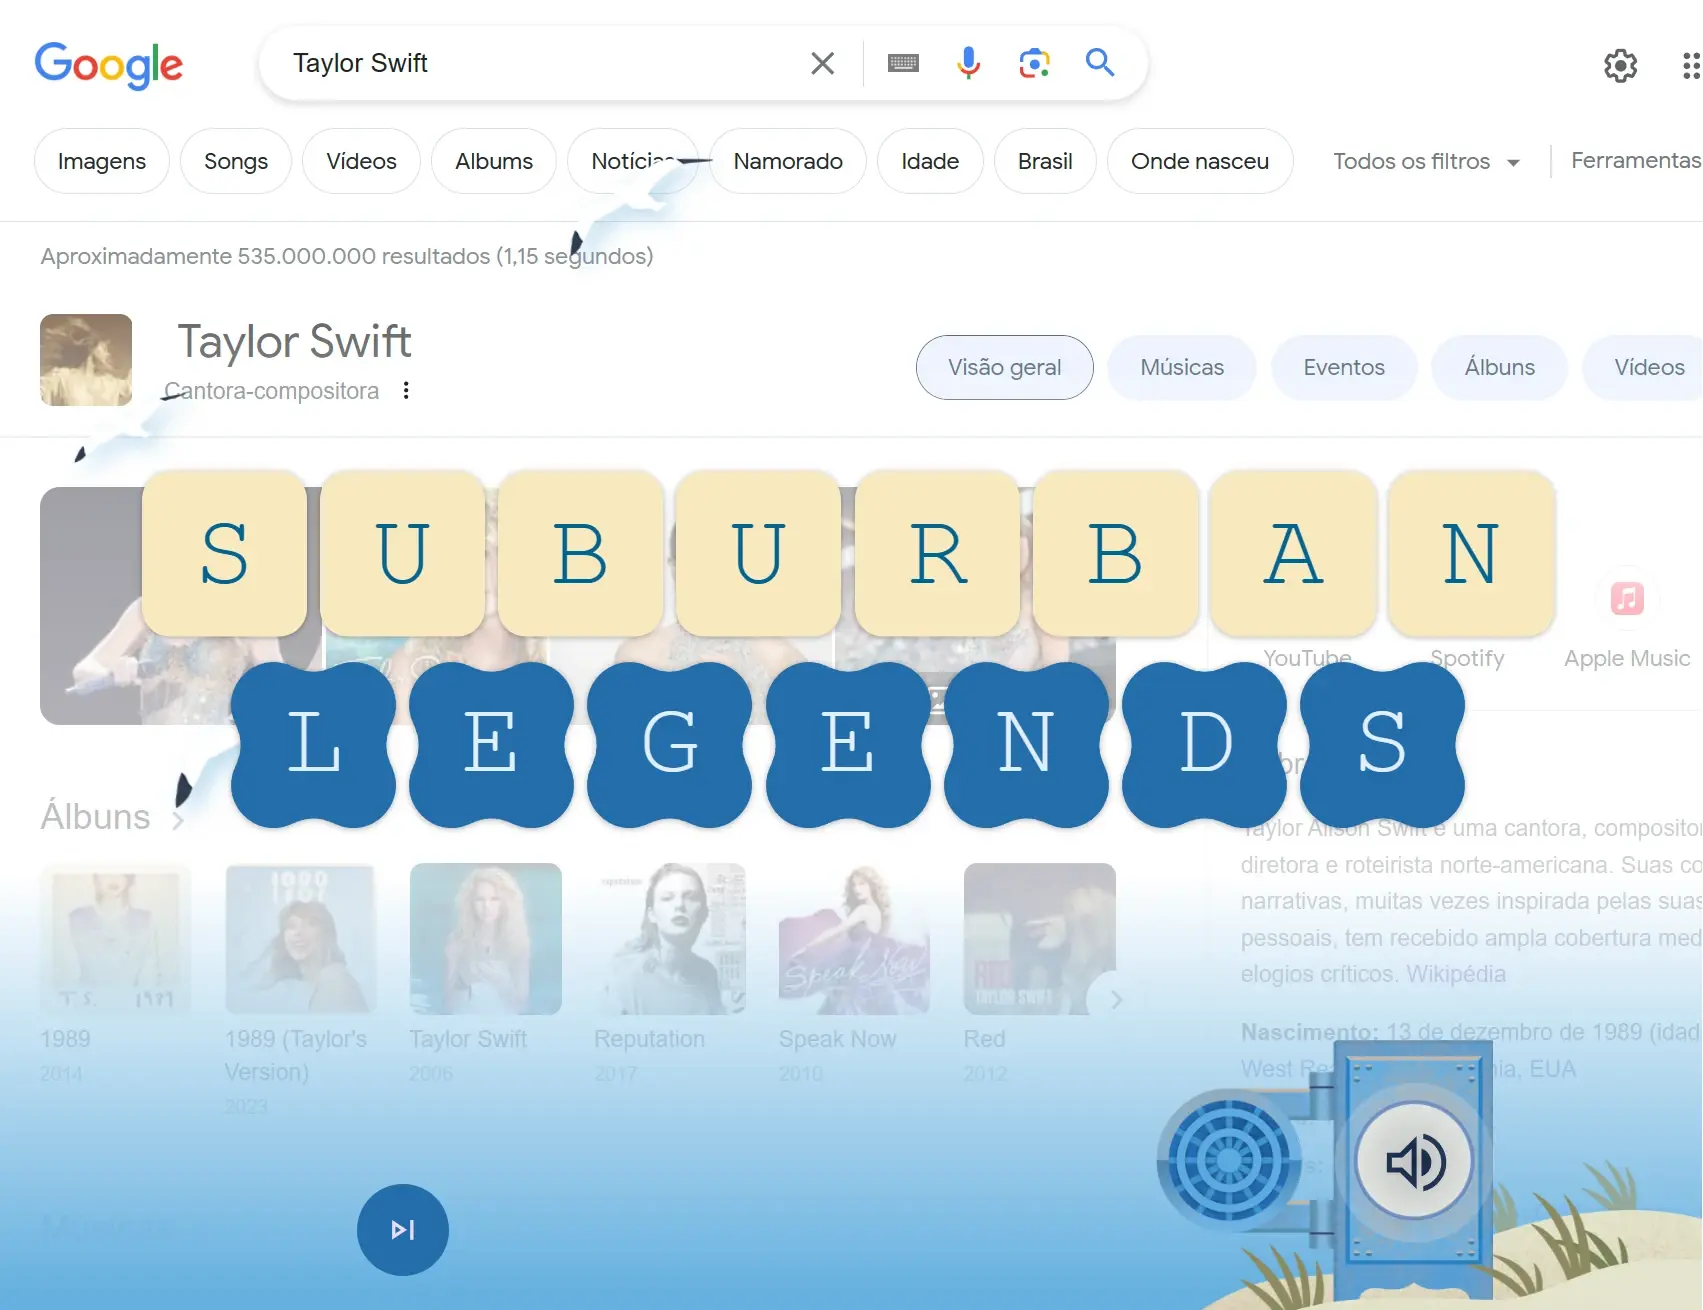The width and height of the screenshot is (1703, 1310).
Task: Start voice search with microphone icon
Action: pyautogui.click(x=968, y=63)
